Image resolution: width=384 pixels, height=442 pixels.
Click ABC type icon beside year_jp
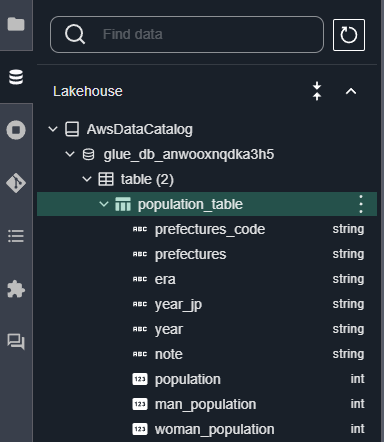point(140,304)
